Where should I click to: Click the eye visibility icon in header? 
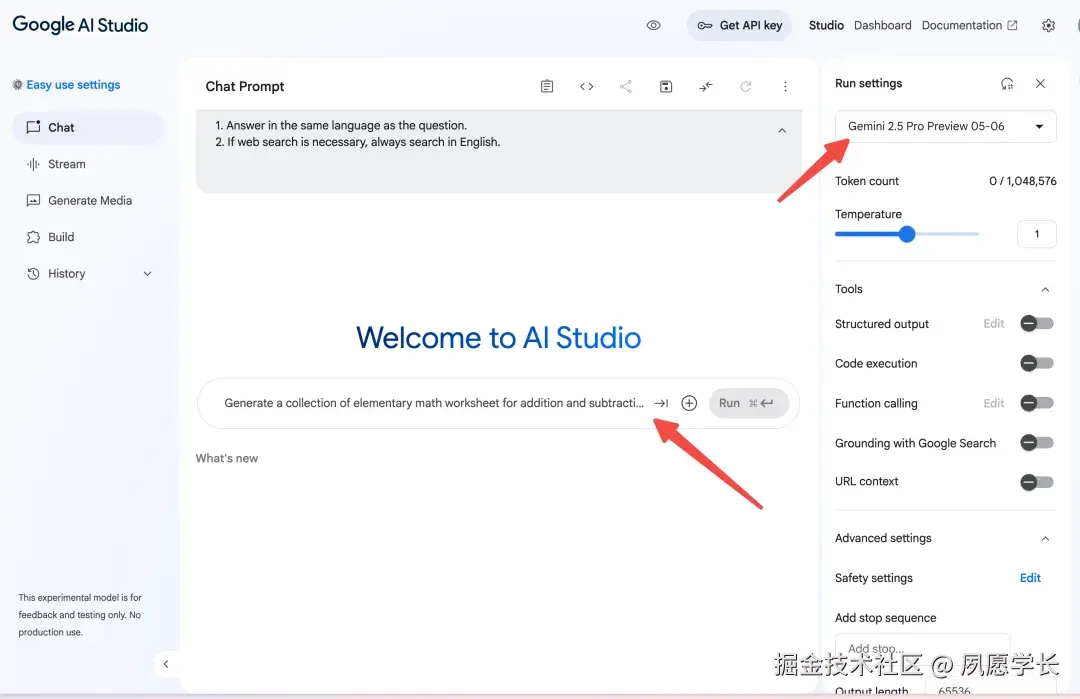(x=654, y=25)
